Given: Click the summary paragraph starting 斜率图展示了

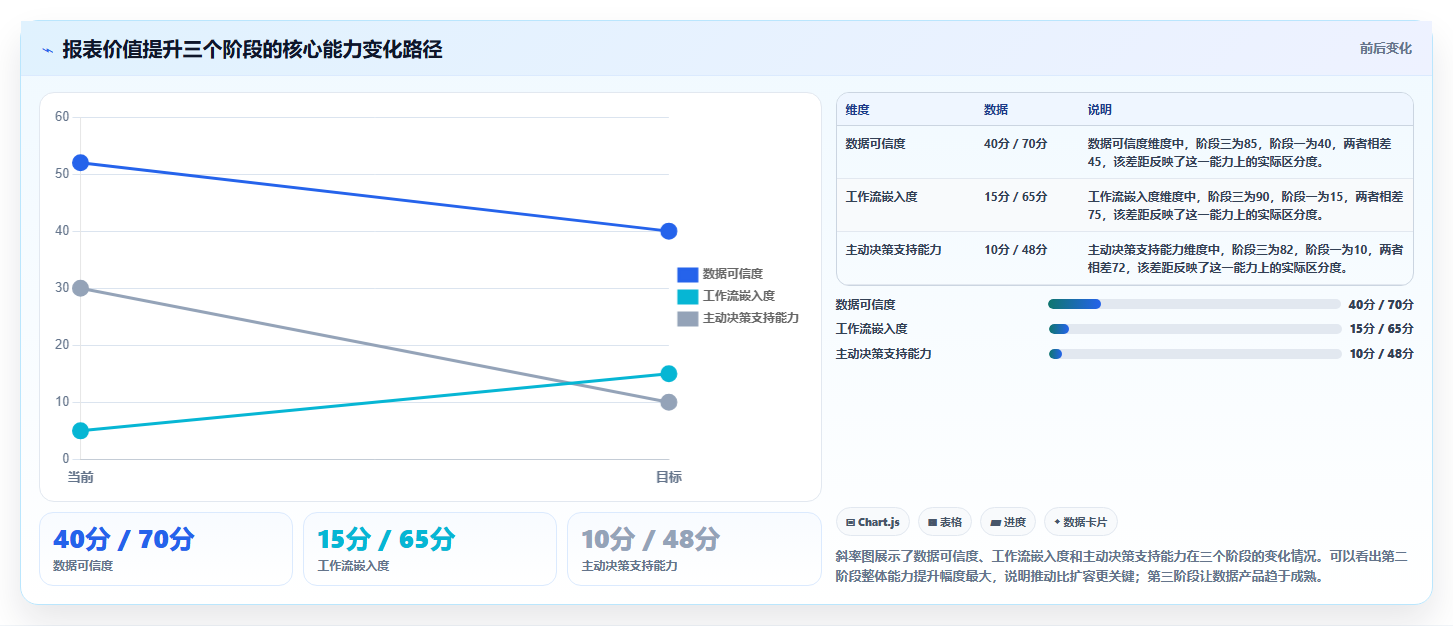Looking at the screenshot, I should pos(1122,567).
